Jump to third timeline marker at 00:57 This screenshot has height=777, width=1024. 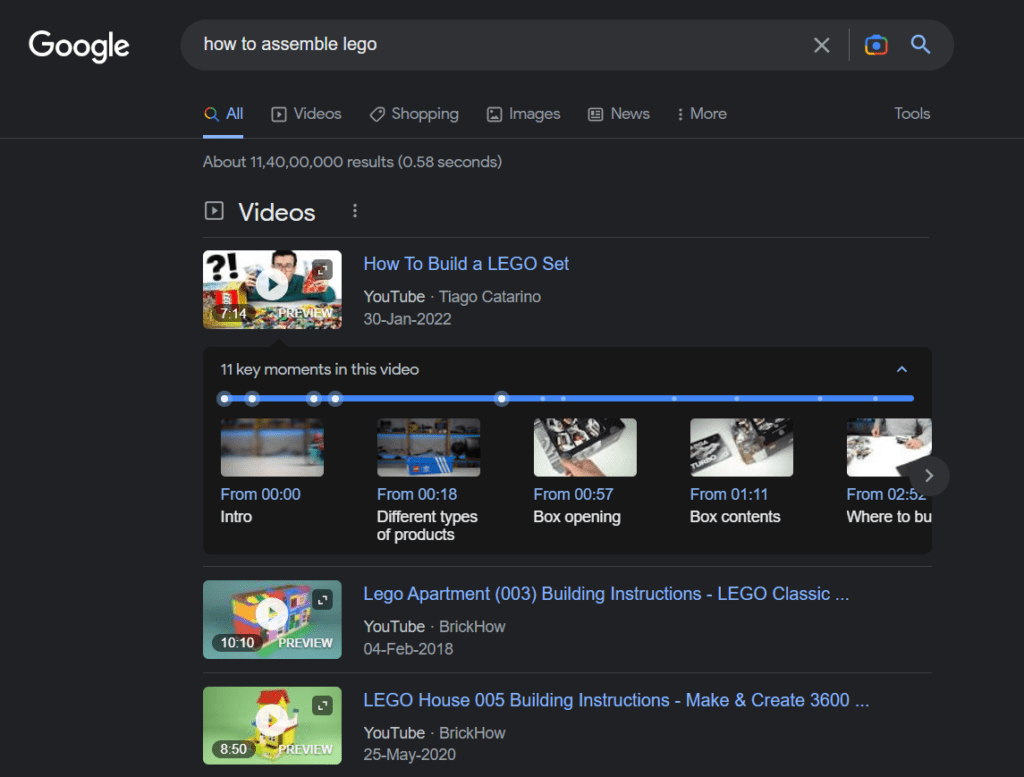[314, 398]
